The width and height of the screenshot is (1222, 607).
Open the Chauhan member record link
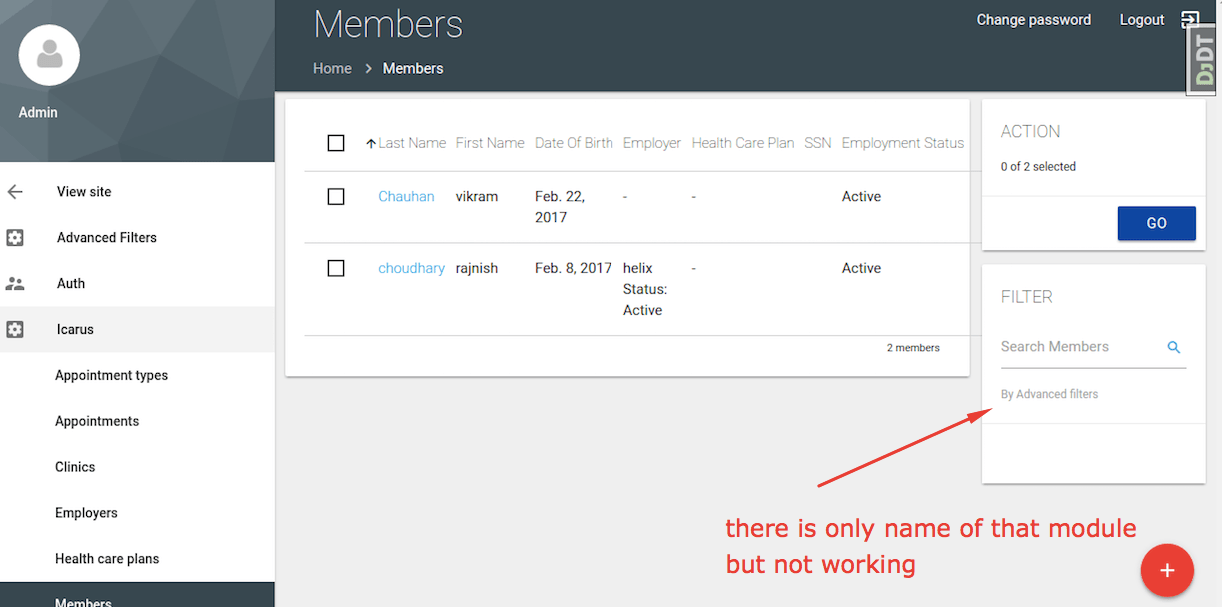tap(406, 196)
